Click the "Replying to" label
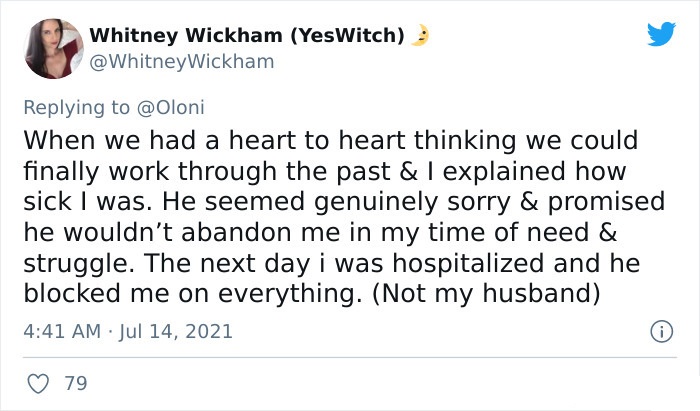Image resolution: width=700 pixels, height=411 pixels. click(x=77, y=108)
